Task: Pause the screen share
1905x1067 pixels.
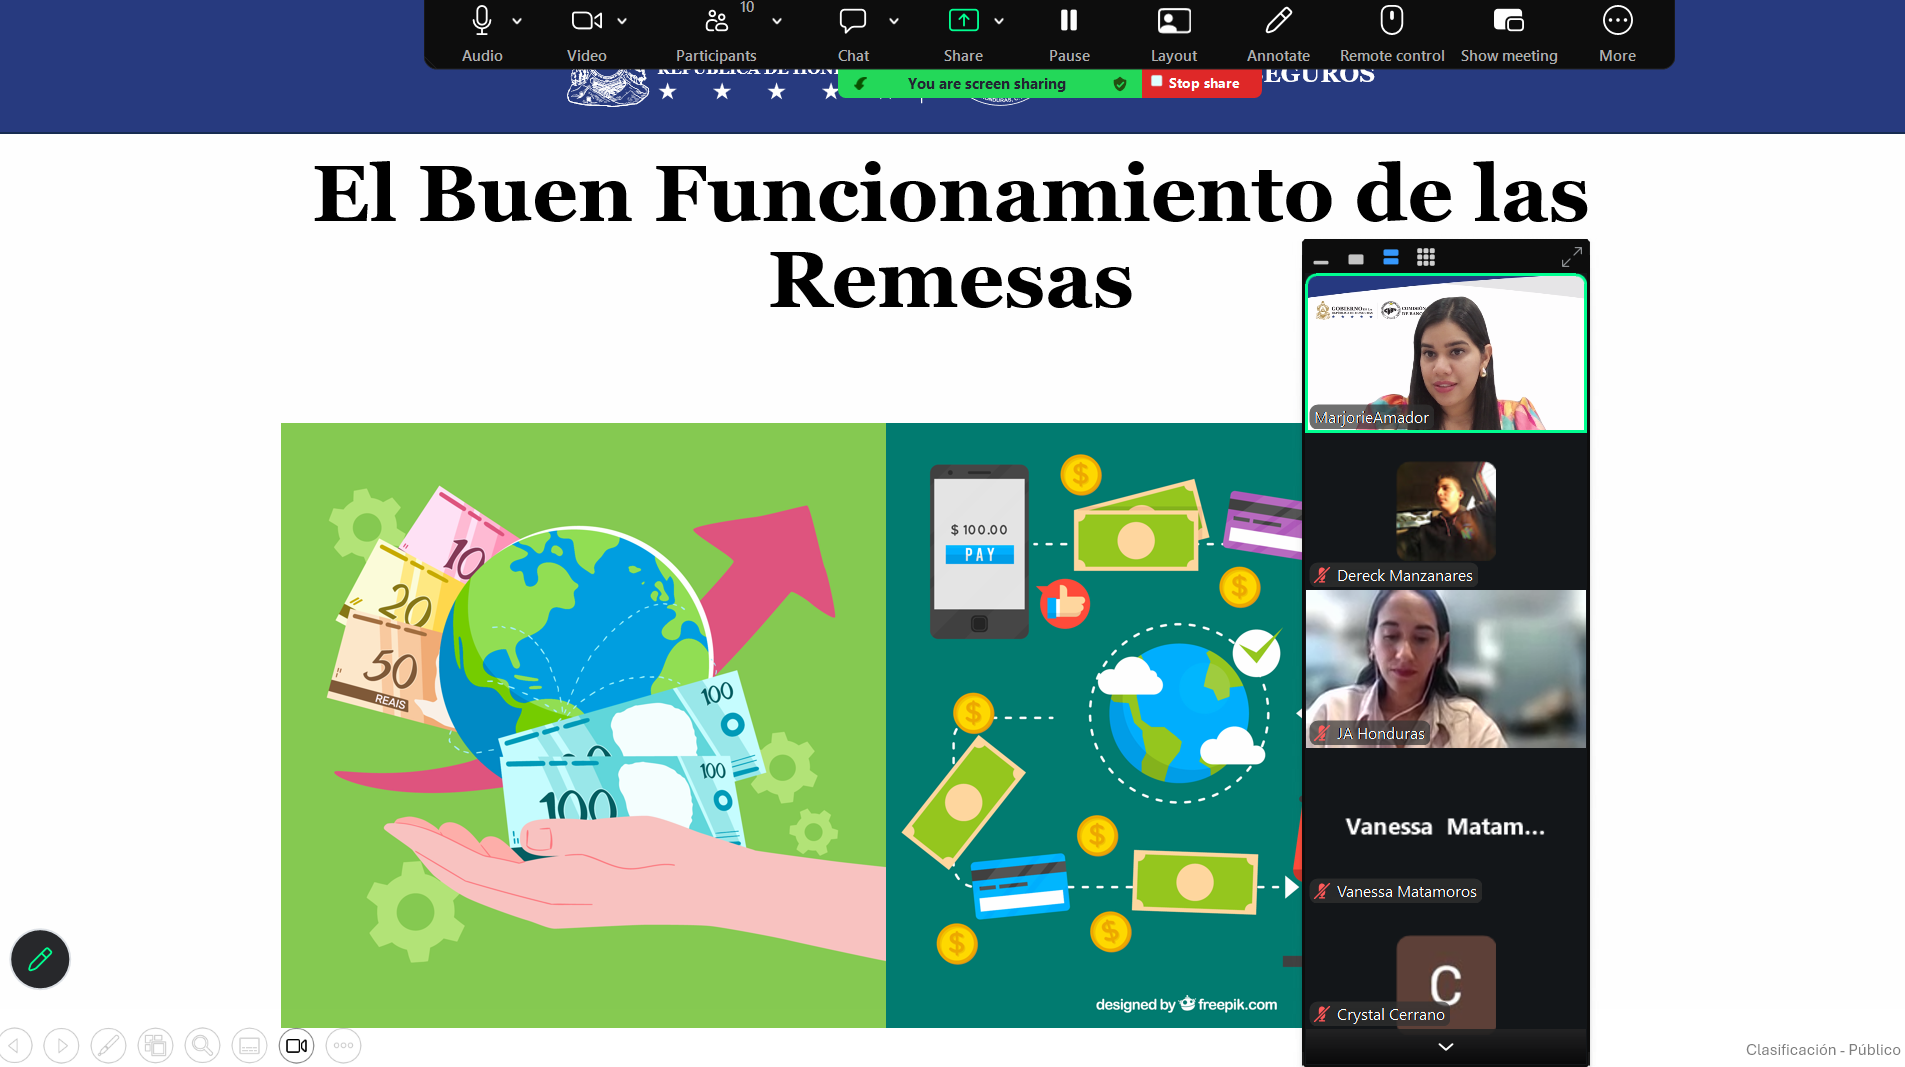Action: [x=1068, y=32]
